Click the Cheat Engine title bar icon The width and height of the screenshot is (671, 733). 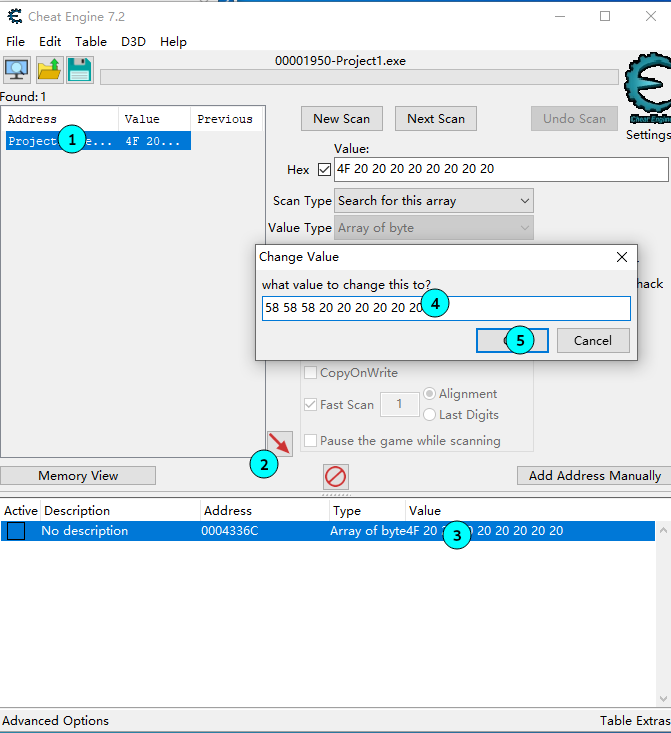coord(14,16)
